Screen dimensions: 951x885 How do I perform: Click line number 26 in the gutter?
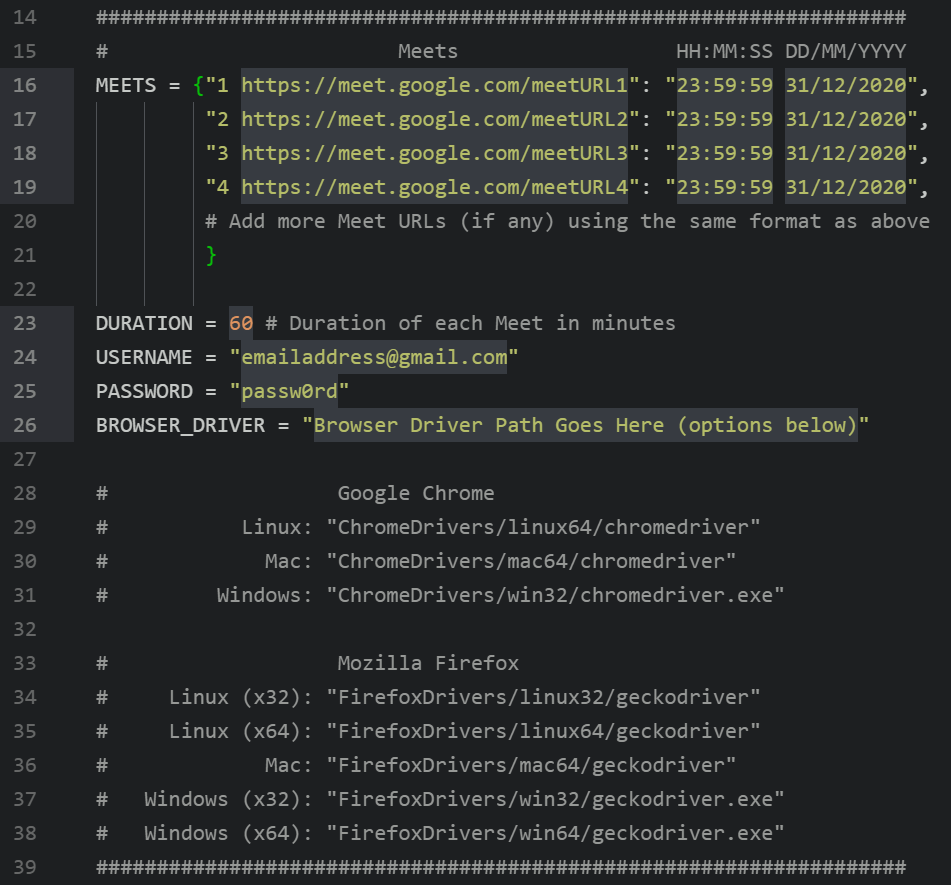(x=25, y=426)
